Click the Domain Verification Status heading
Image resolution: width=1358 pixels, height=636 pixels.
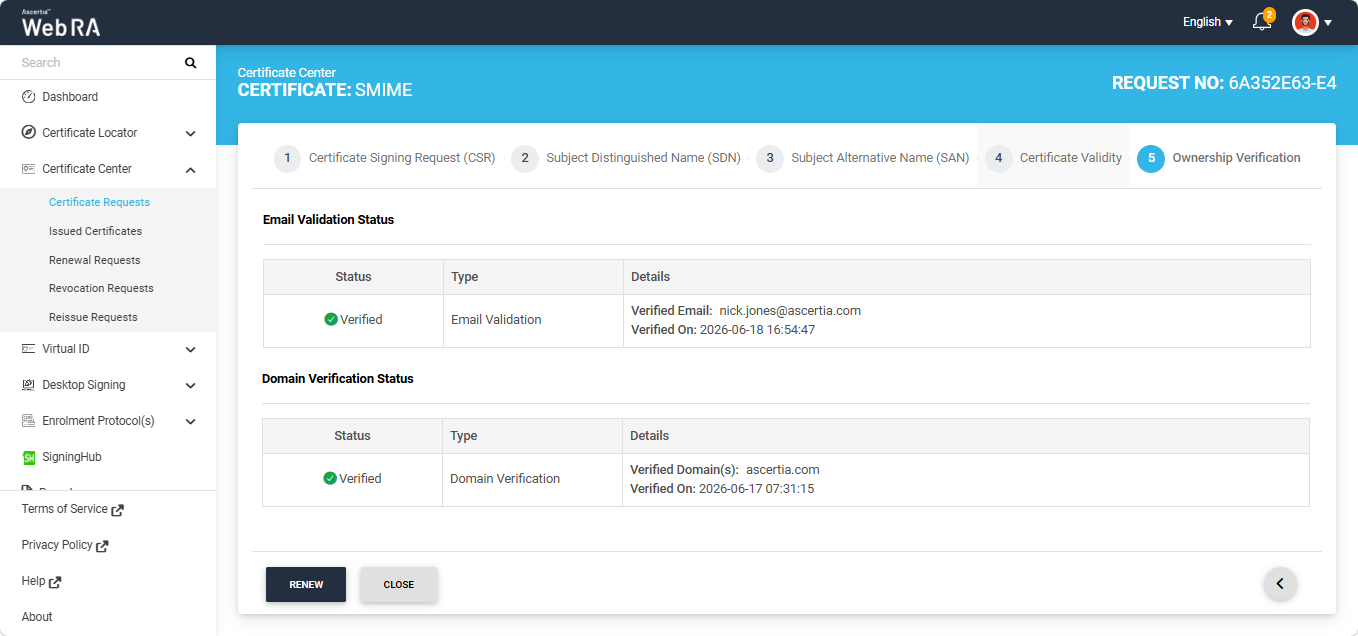338,379
